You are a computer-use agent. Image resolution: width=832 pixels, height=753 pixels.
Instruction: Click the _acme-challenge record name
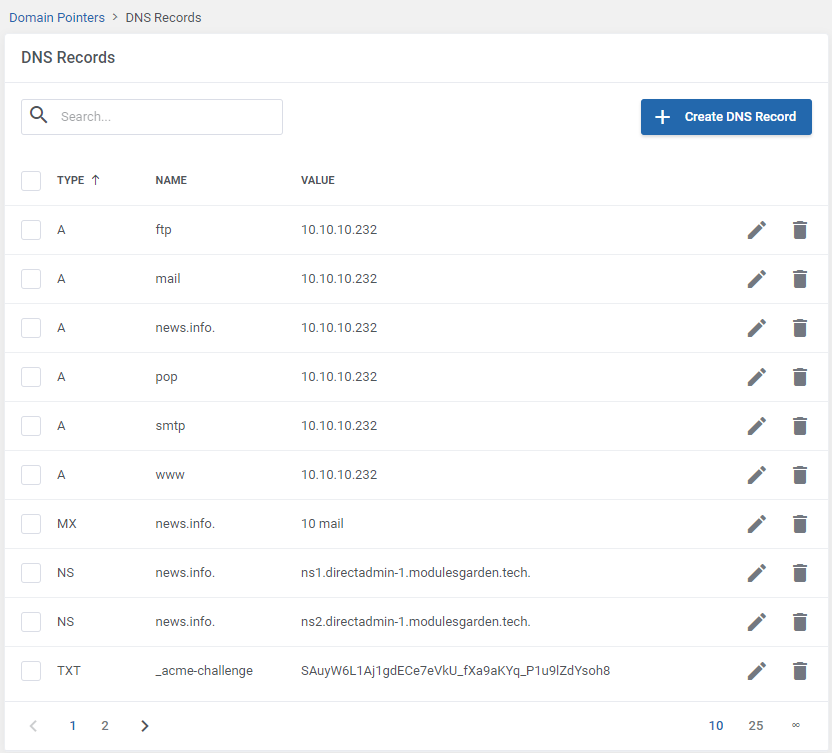204,671
